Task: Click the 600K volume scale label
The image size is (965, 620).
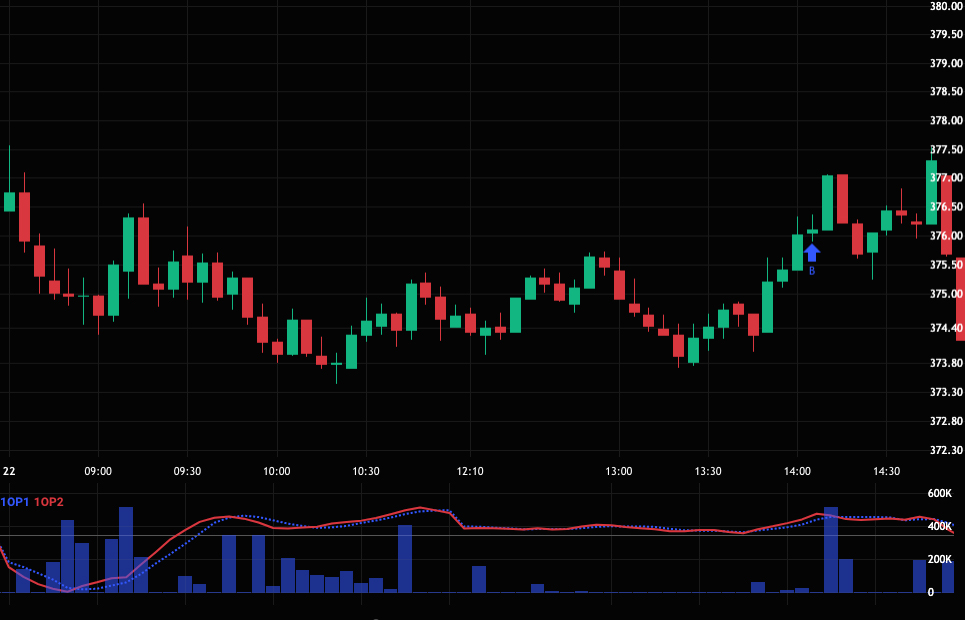Action: (940, 494)
